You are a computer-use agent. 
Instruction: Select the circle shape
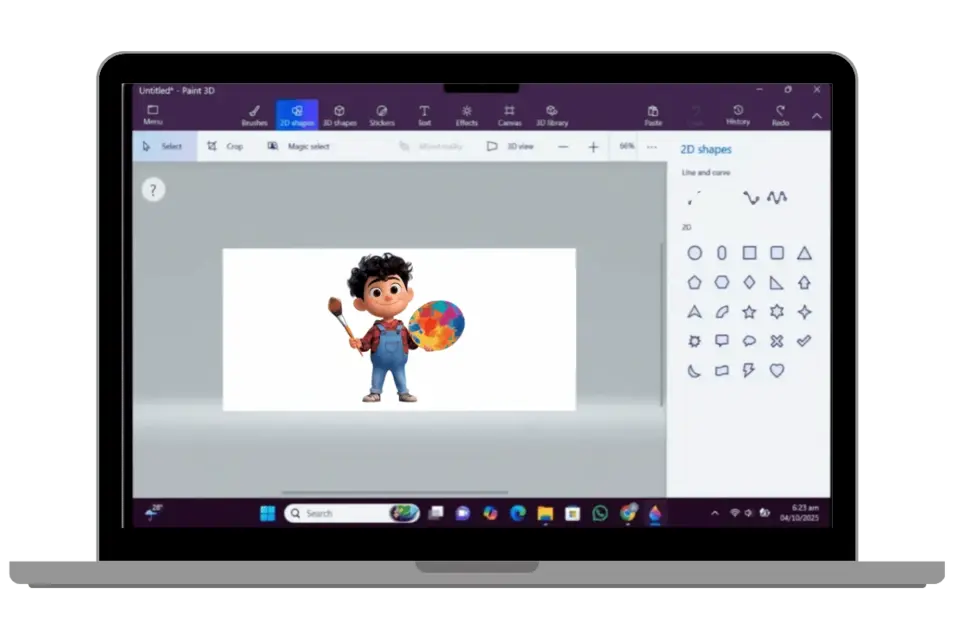pos(694,253)
